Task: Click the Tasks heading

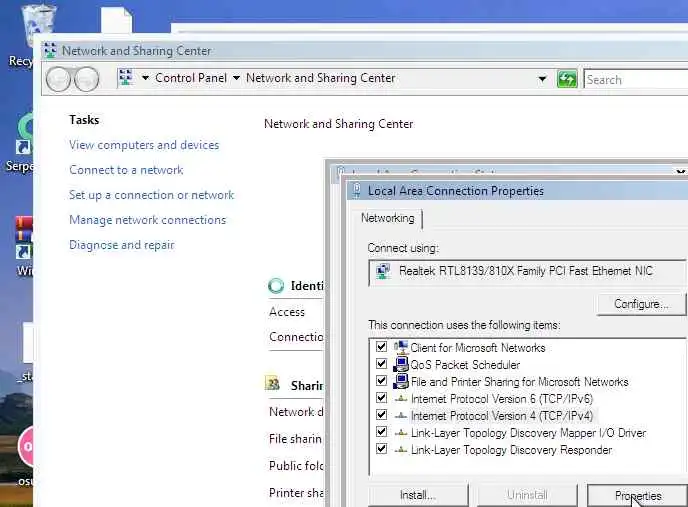Action: tap(84, 120)
